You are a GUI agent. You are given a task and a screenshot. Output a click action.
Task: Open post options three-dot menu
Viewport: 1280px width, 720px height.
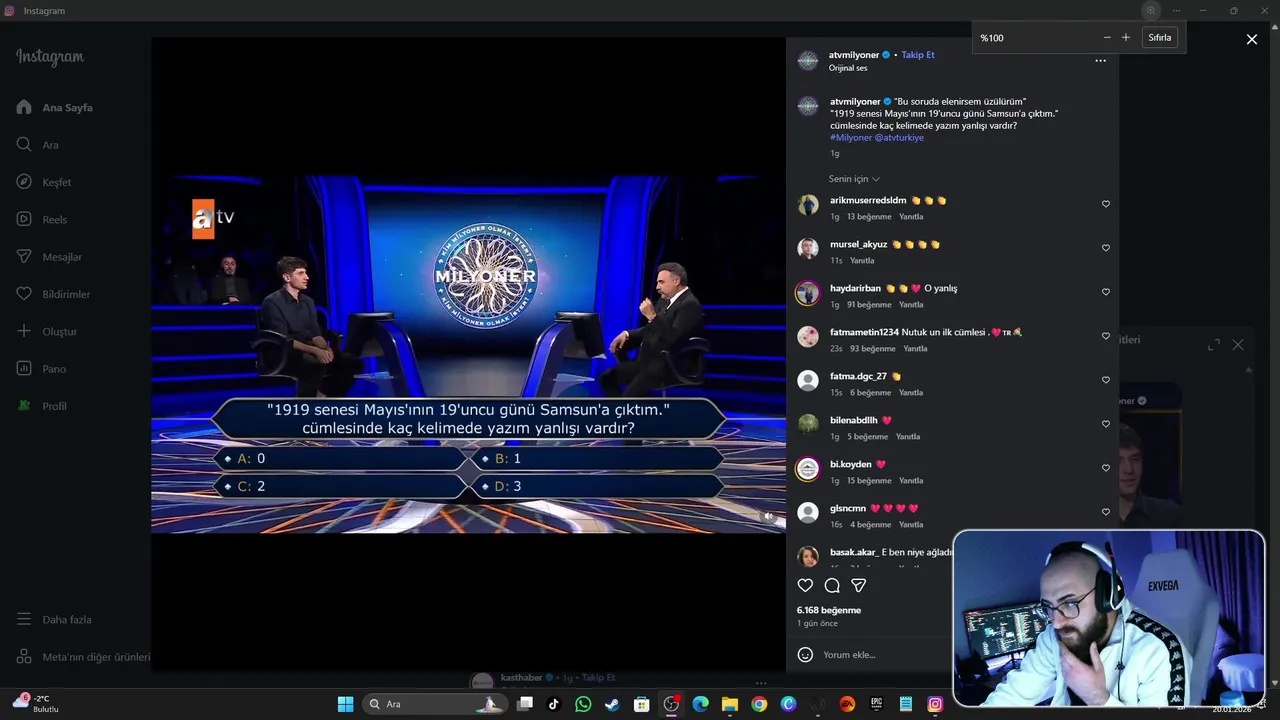(x=1100, y=61)
